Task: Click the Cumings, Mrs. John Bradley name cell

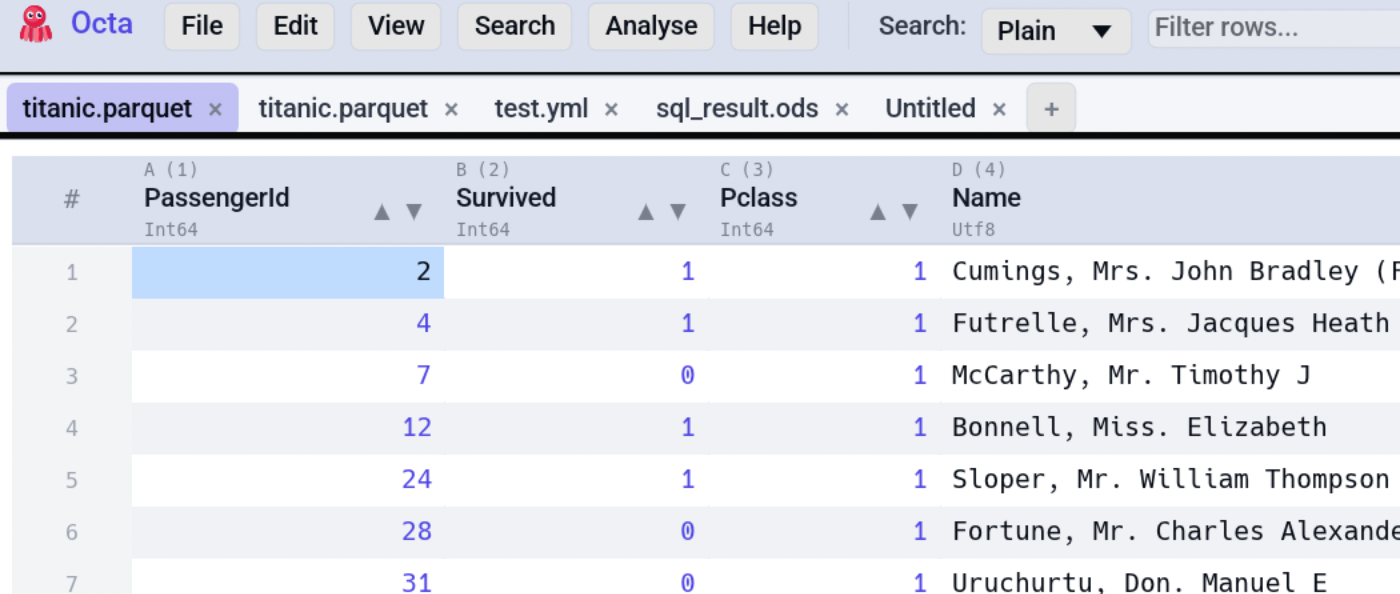Action: pyautogui.click(x=1170, y=272)
